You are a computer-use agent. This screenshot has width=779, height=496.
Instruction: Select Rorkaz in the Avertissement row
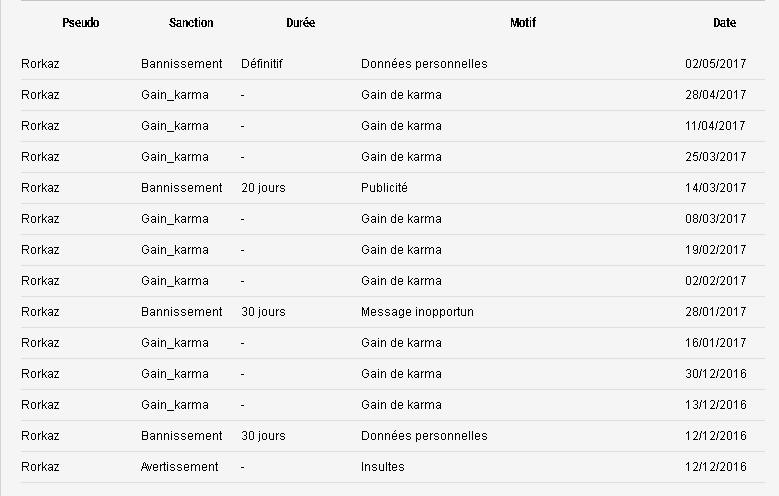coord(40,467)
